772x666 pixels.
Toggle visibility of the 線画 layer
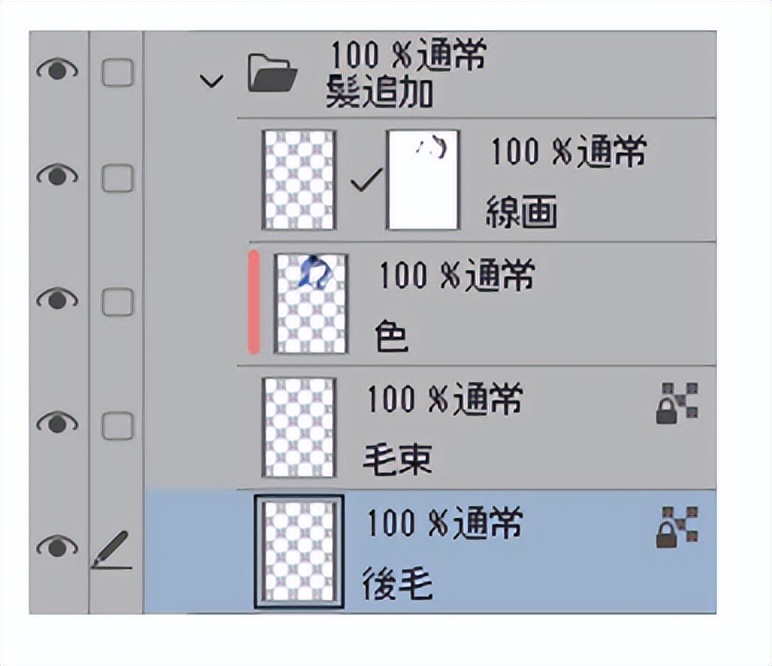pos(57,175)
